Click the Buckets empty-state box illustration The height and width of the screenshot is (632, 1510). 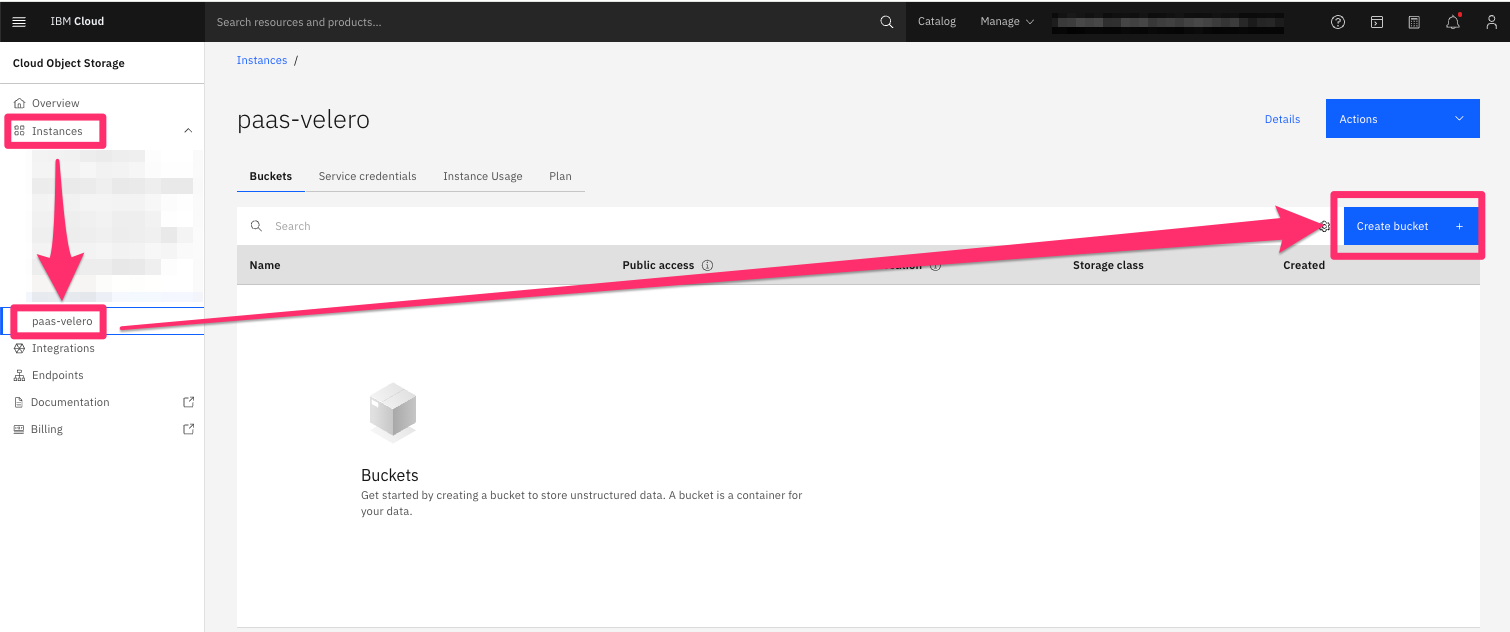[393, 412]
